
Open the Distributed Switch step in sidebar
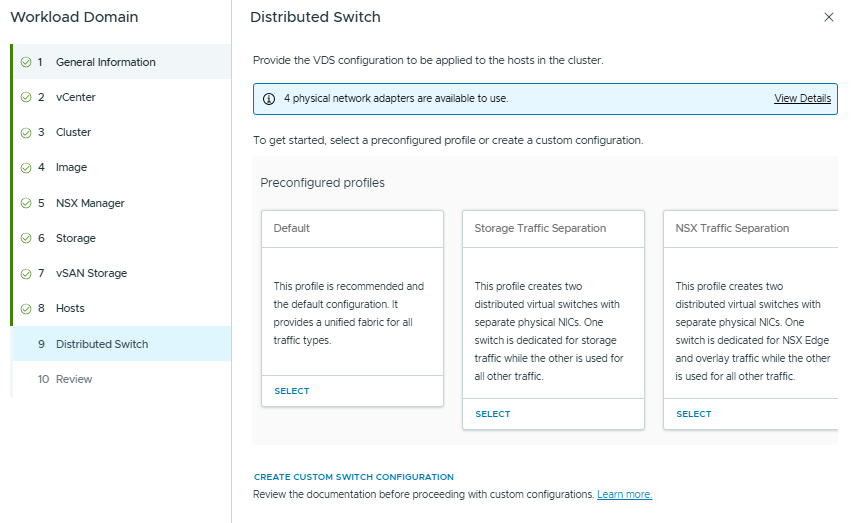click(x=101, y=344)
